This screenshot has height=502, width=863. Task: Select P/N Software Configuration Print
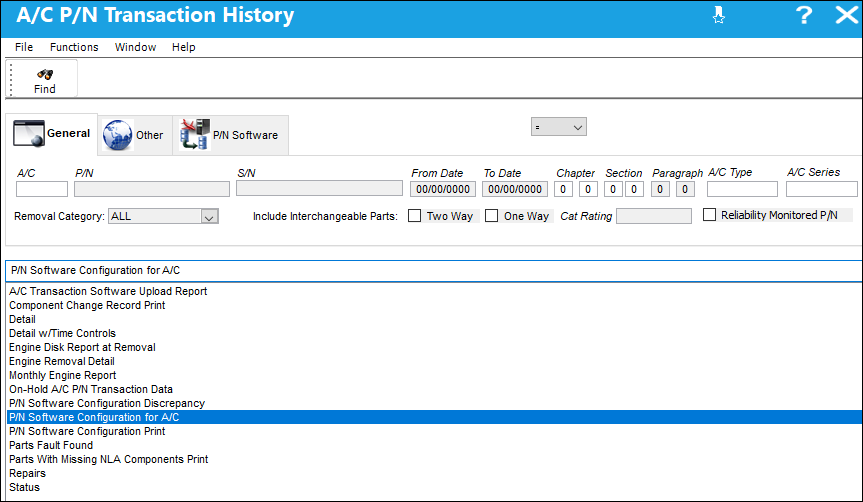point(87,432)
